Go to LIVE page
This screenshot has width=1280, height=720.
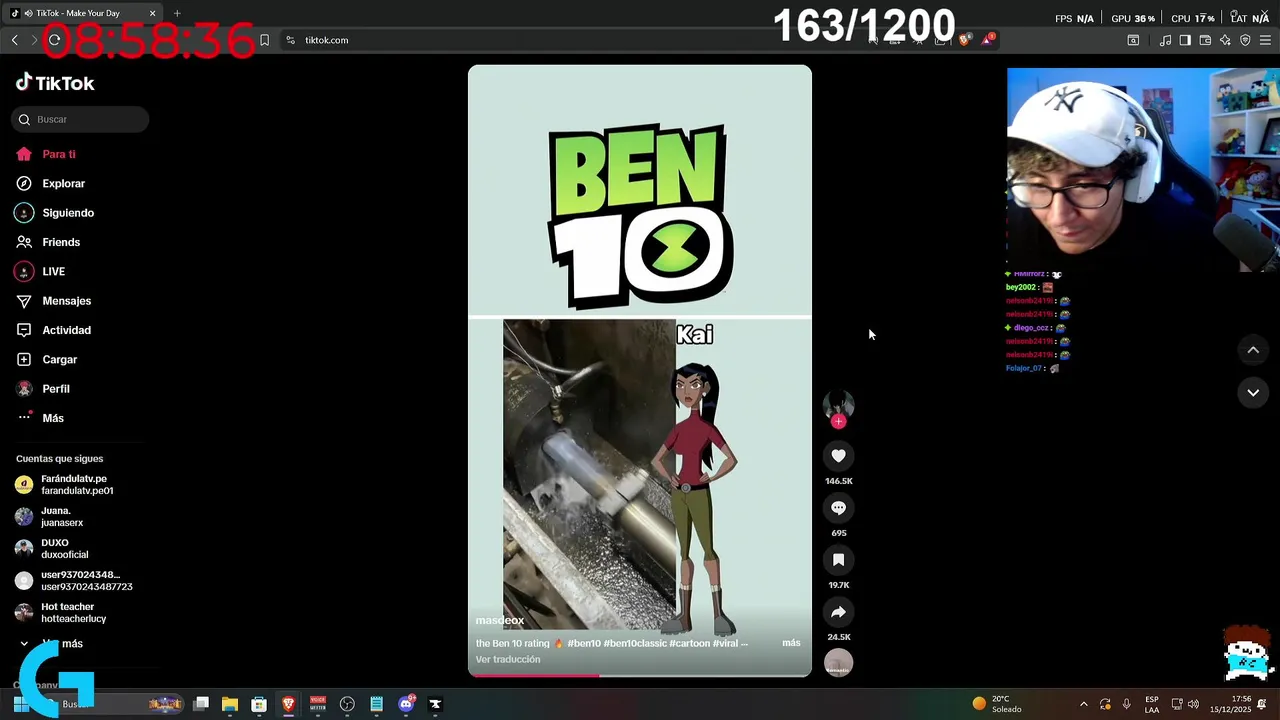coord(40,271)
